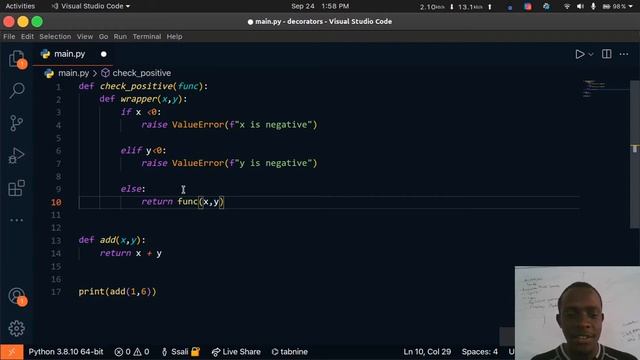Click the code minimap preview
640x360 pixels.
595,89
